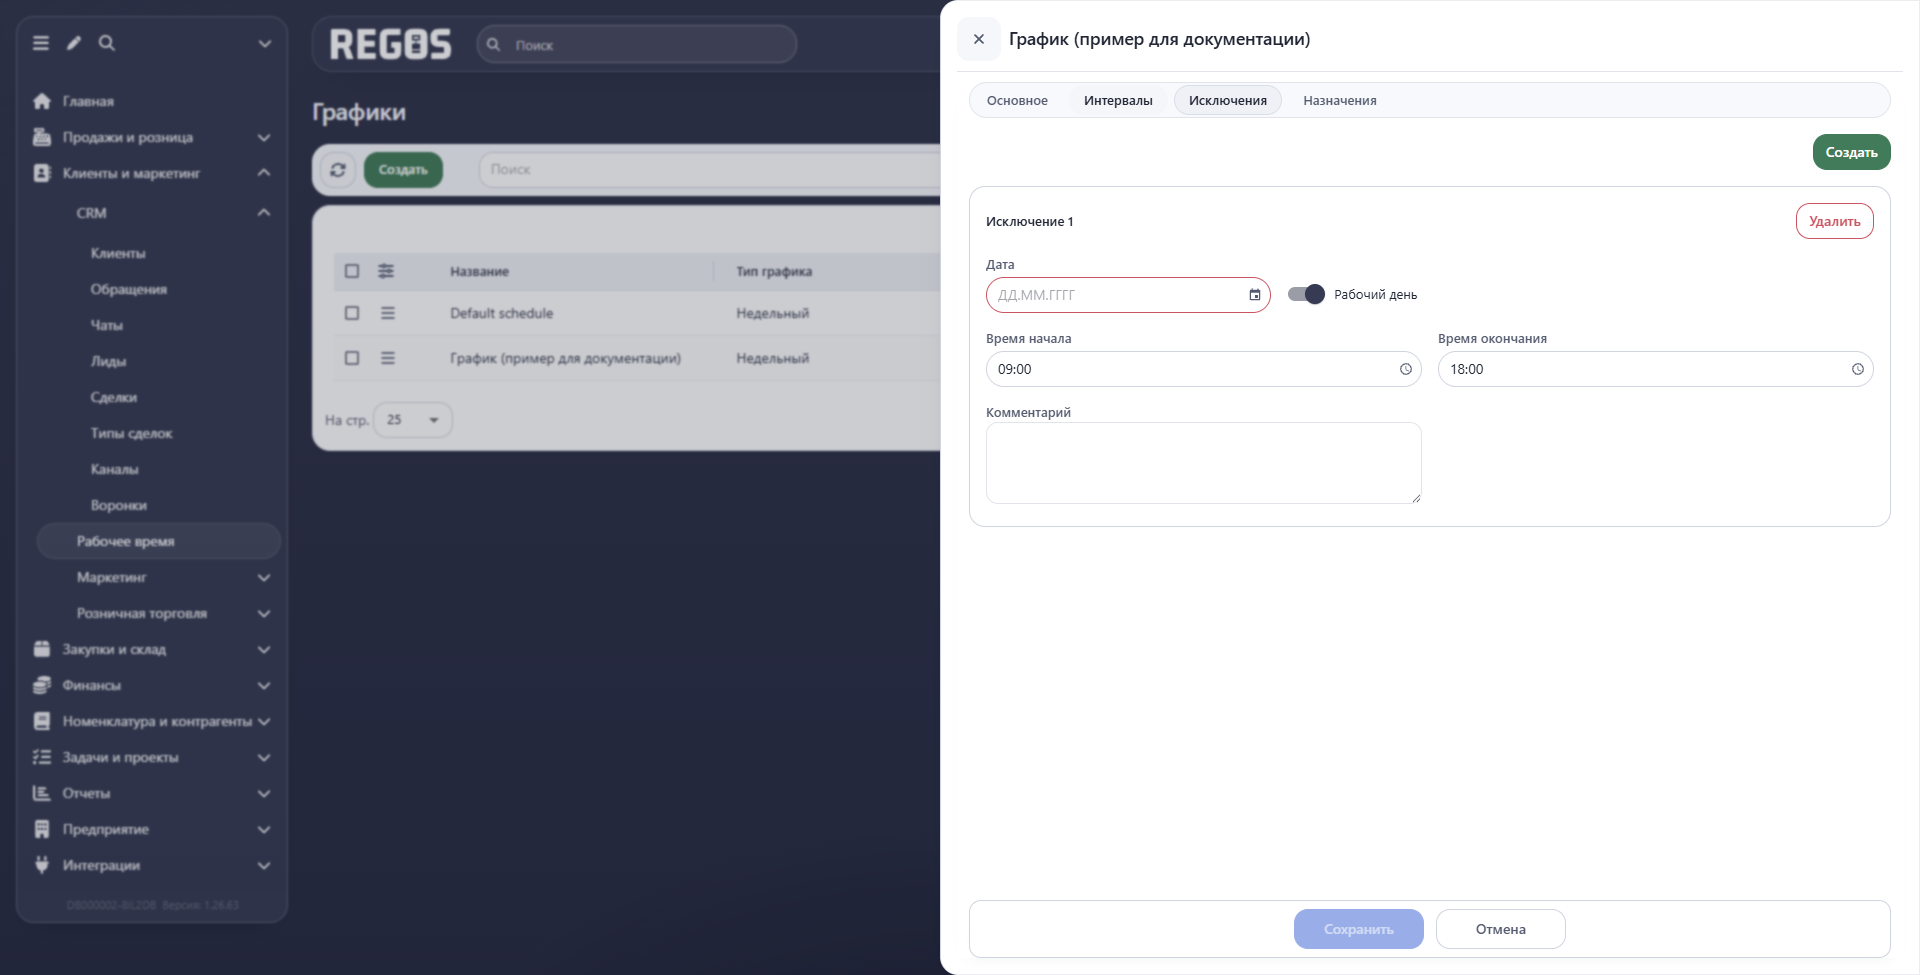The height and width of the screenshot is (975, 1920).
Task: Click clock icon in Время начала
Action: point(1405,369)
